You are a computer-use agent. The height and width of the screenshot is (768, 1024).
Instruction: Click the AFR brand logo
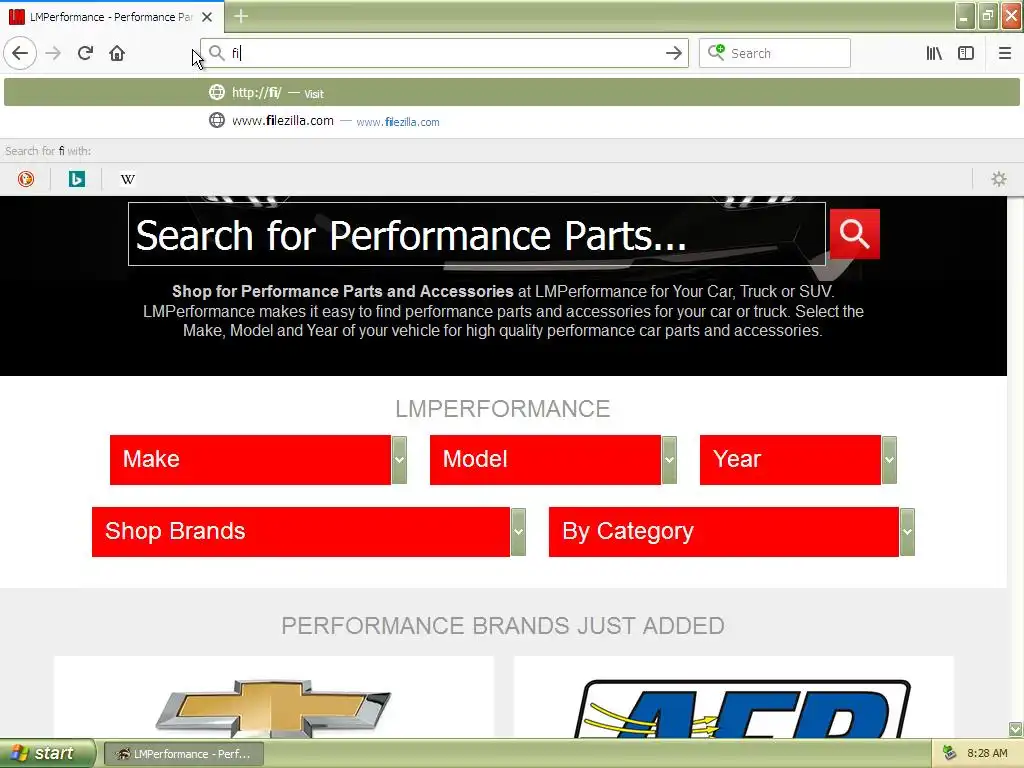743,709
